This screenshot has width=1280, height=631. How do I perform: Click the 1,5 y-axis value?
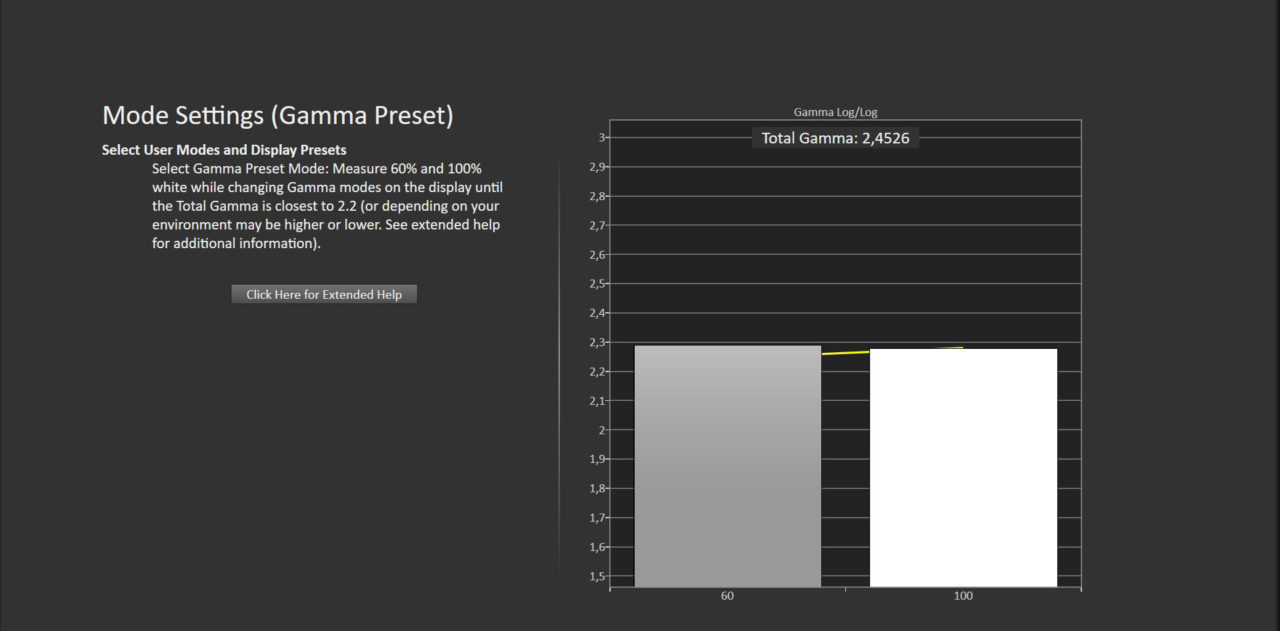point(596,577)
